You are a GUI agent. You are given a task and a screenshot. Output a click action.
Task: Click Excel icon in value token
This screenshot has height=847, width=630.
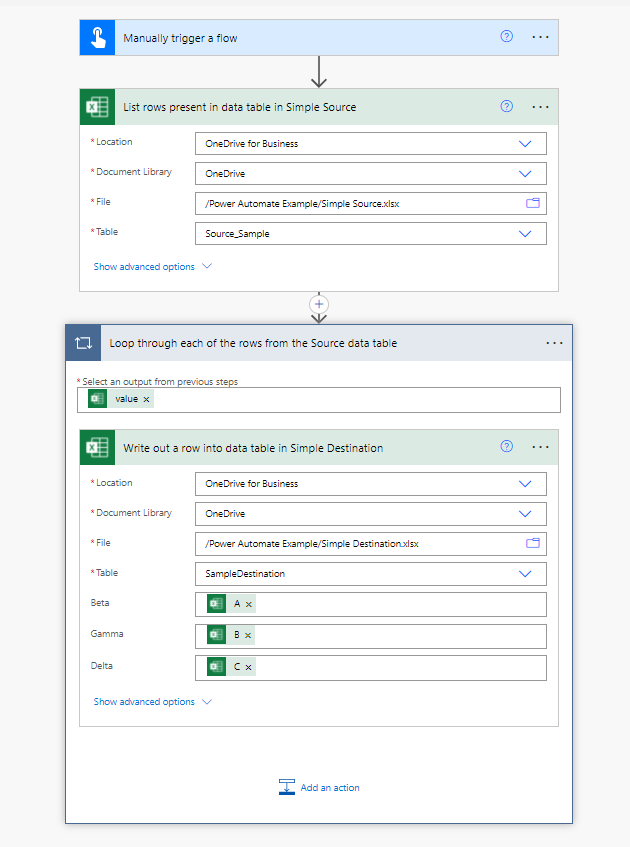tap(97, 399)
